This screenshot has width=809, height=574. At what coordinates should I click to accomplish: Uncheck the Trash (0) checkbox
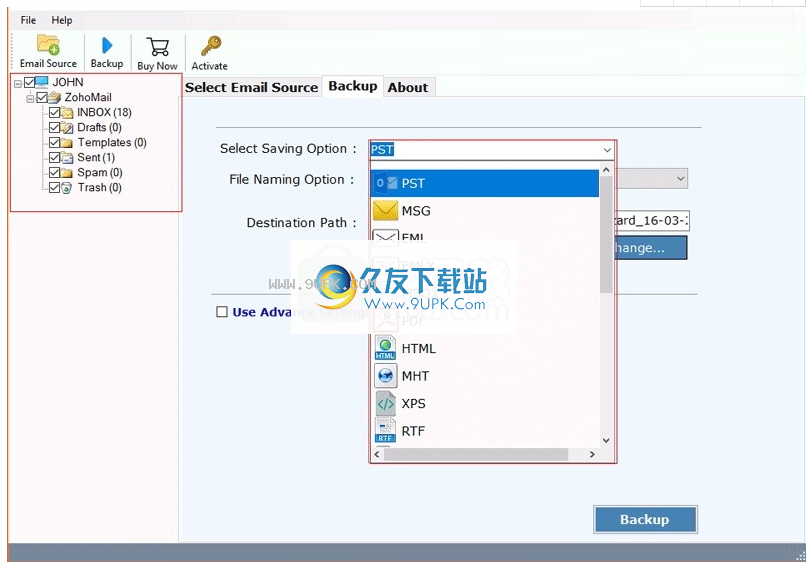[55, 188]
